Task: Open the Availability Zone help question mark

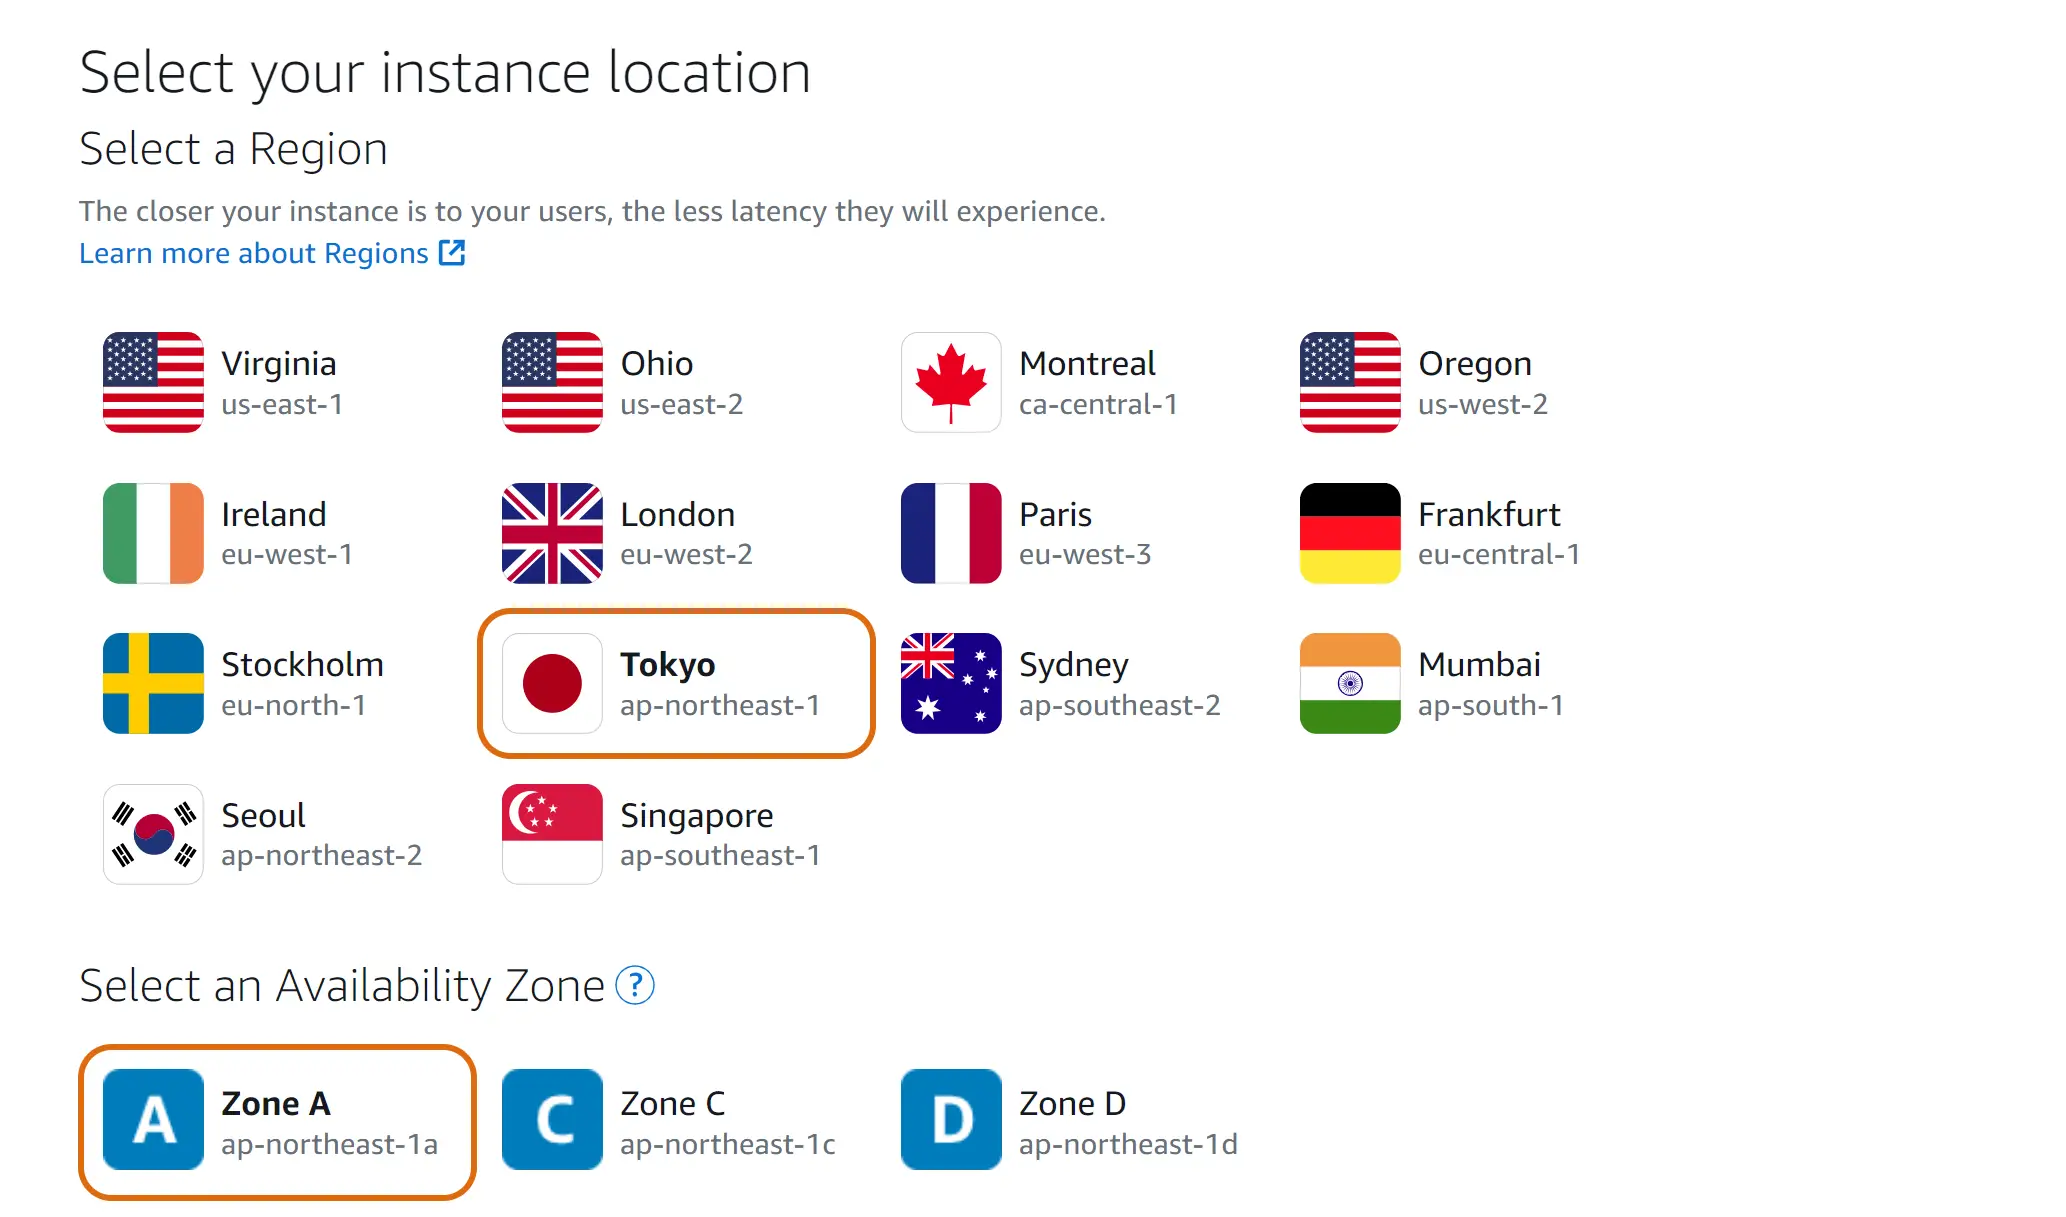Action: [x=635, y=986]
